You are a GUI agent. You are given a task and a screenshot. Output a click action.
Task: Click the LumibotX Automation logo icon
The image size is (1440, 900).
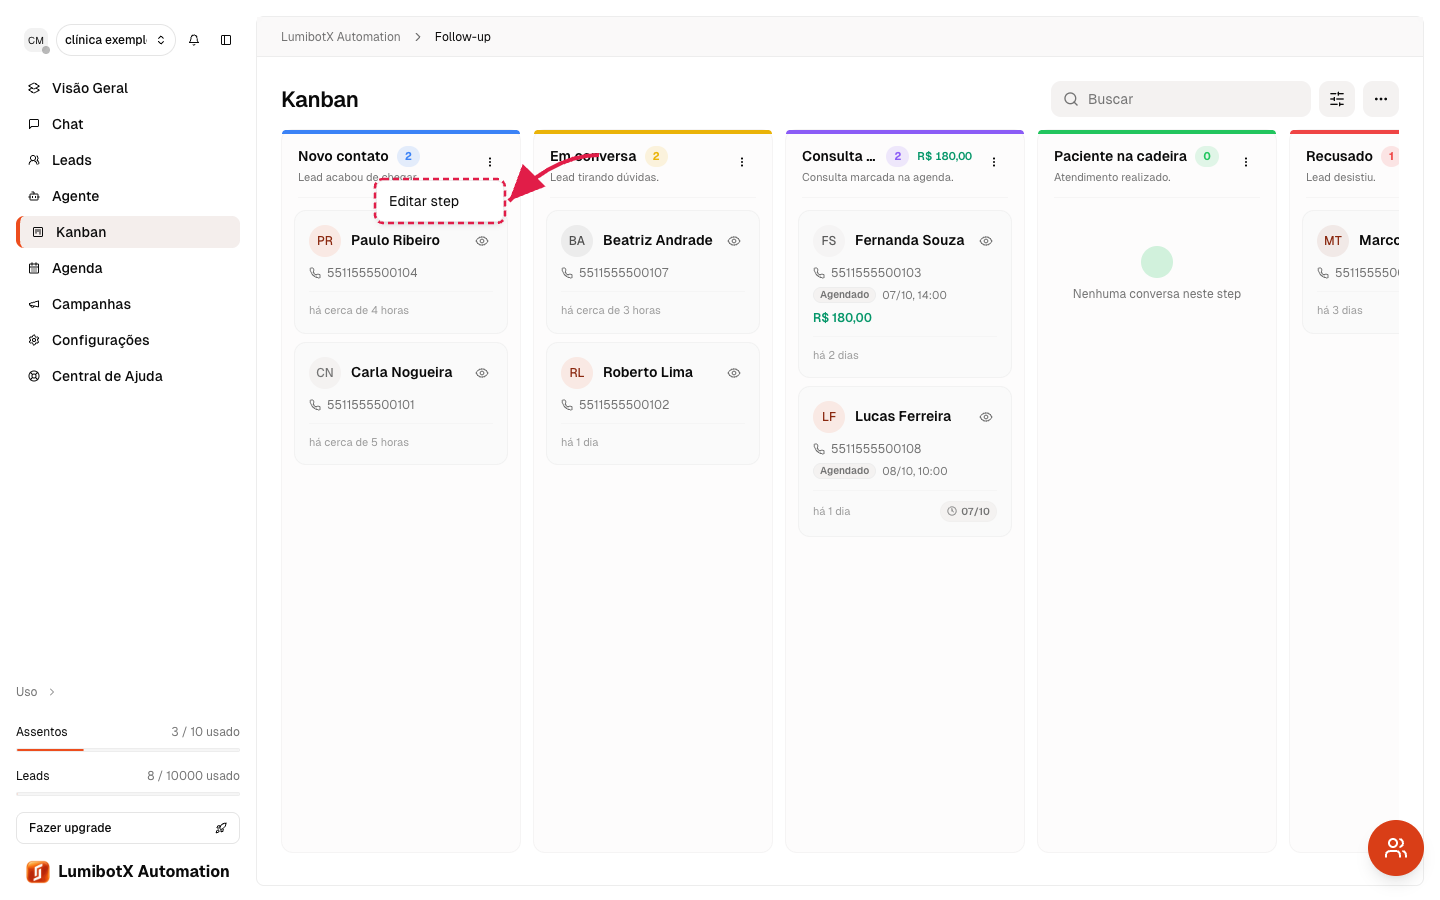[38, 872]
